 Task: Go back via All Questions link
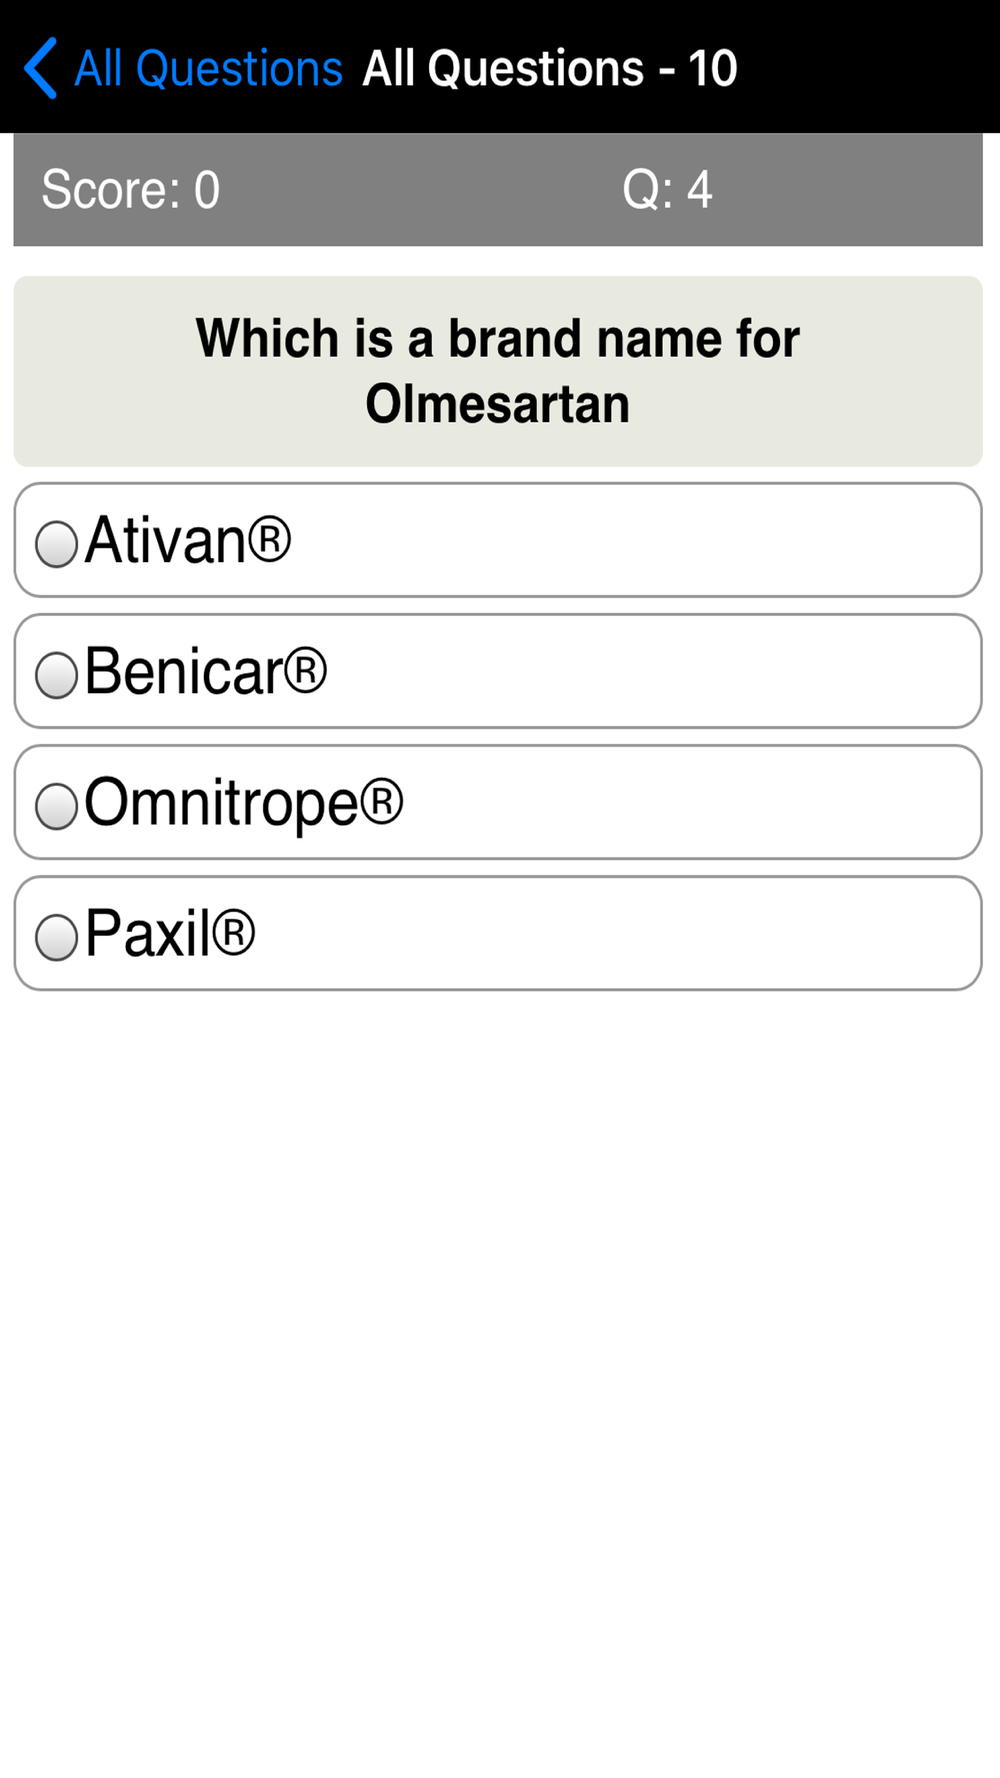pyautogui.click(x=209, y=68)
